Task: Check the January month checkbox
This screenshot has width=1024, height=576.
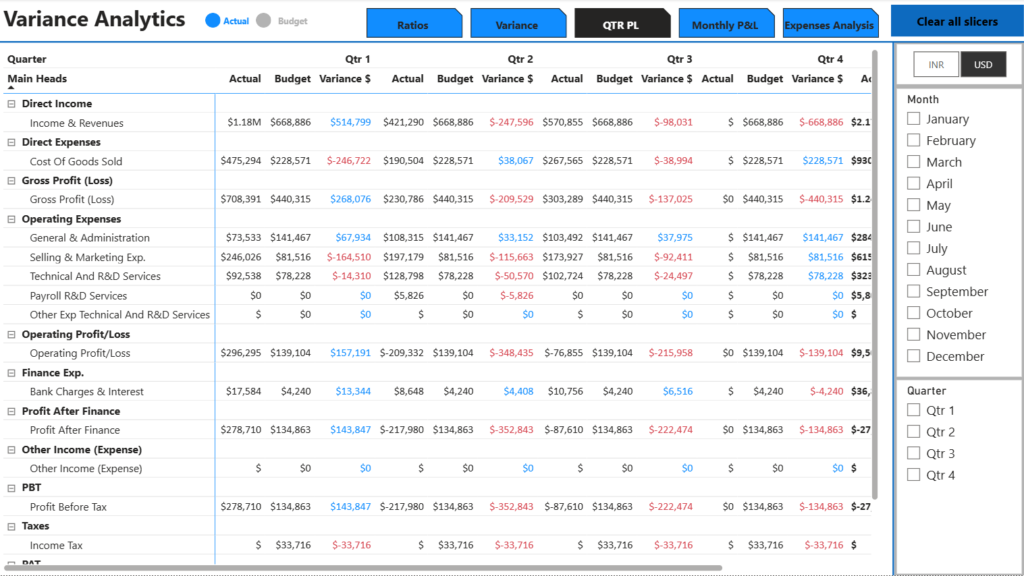Action: [x=913, y=119]
